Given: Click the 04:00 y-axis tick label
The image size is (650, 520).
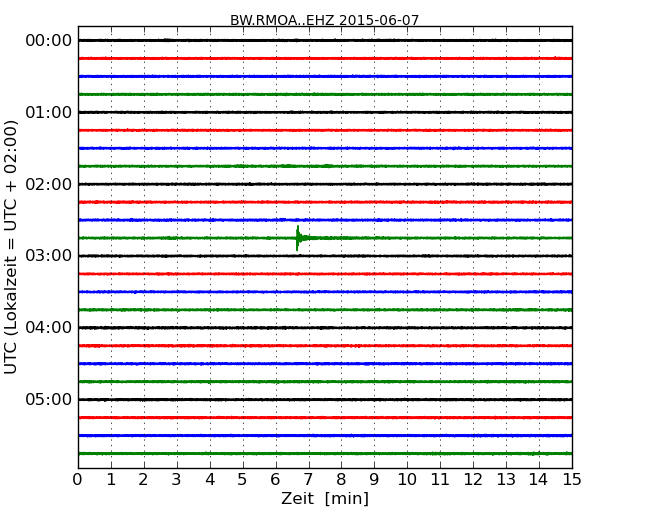Looking at the screenshot, I should [x=48, y=328].
